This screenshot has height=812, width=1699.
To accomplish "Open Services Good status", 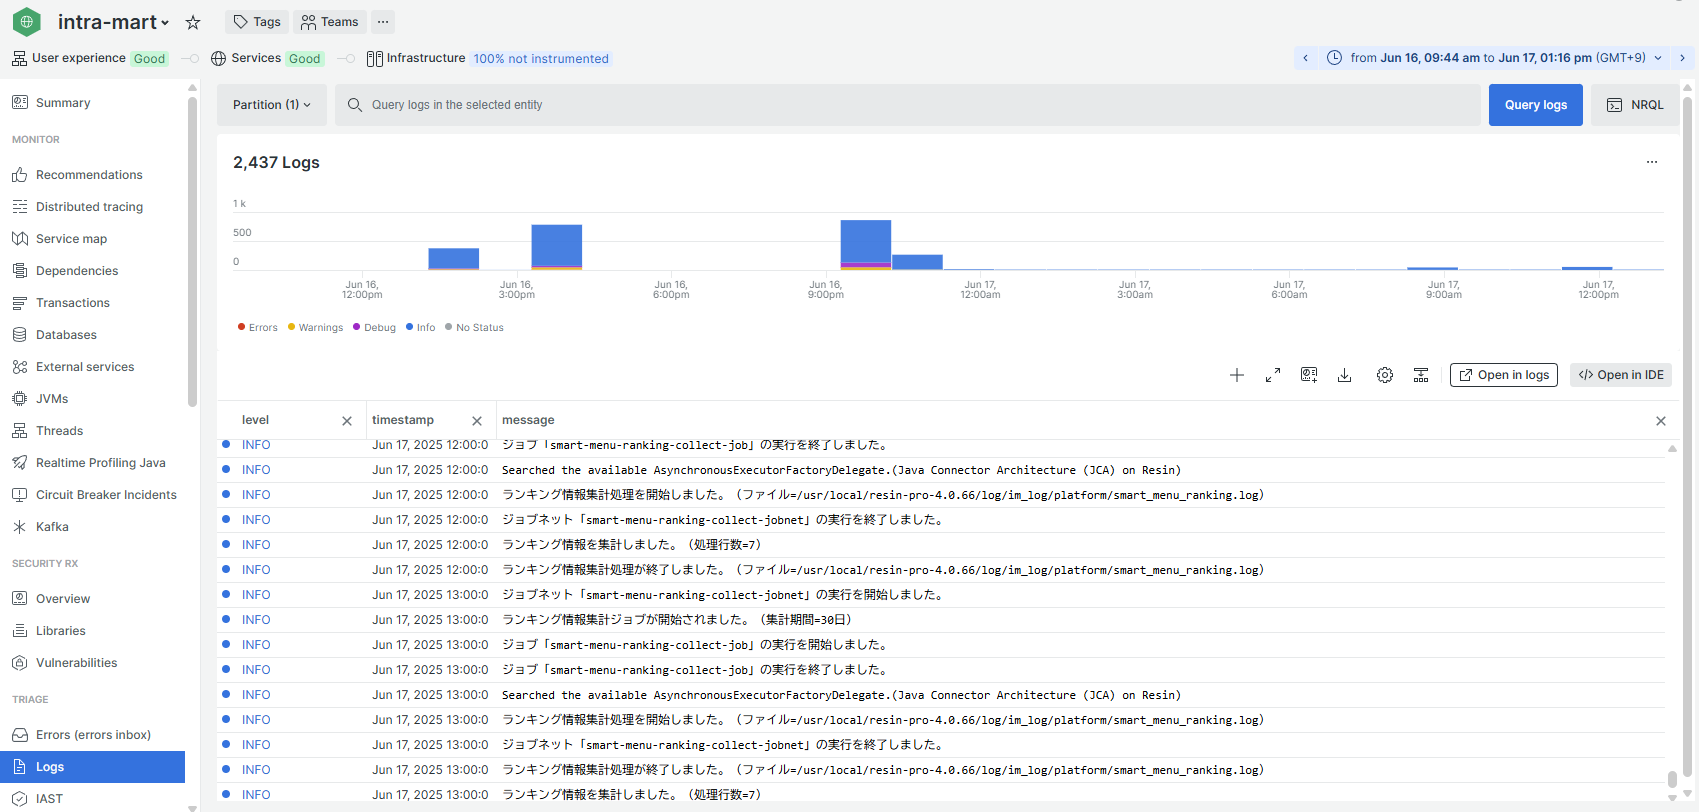I will coord(267,58).
